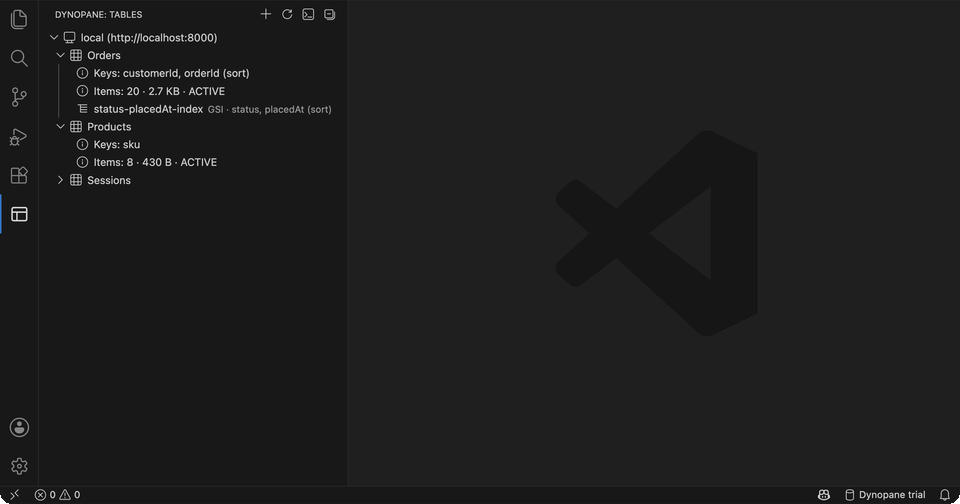
Task: Refresh the Dynopane tables list
Action: click(287, 14)
